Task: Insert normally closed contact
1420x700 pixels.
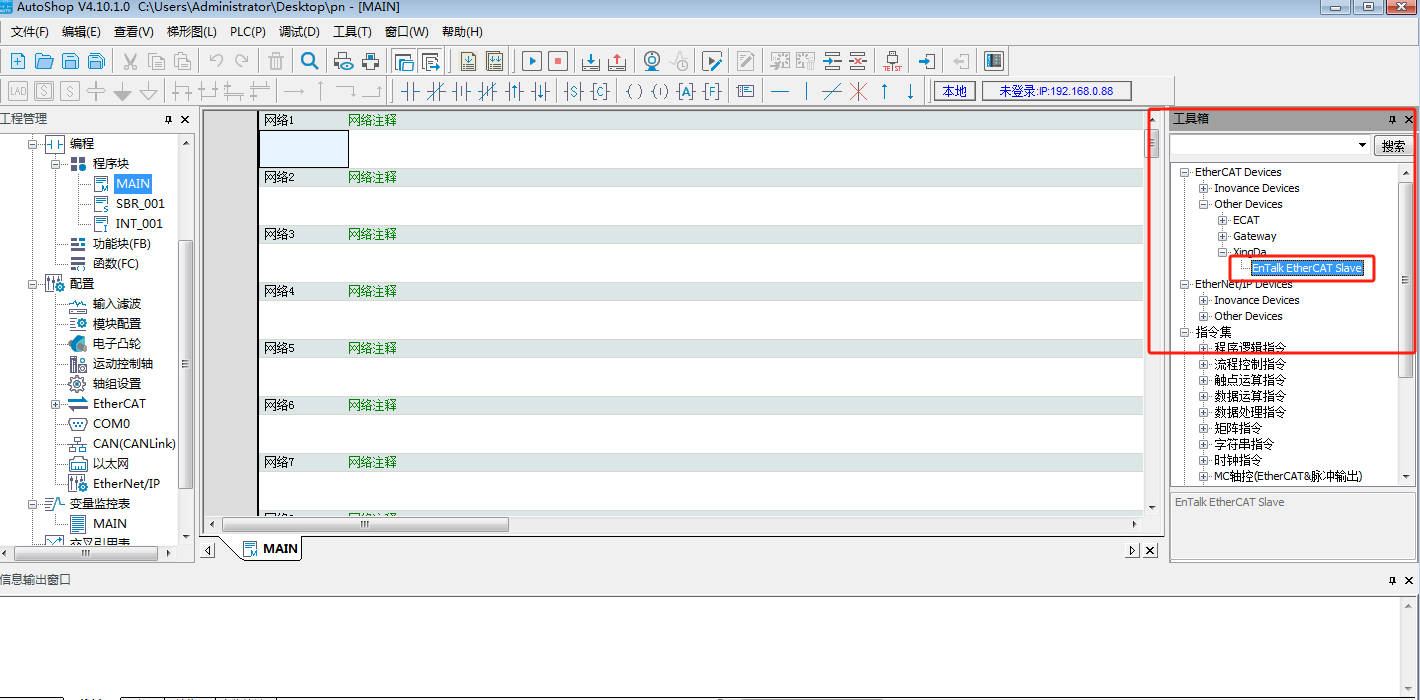Action: point(436,91)
